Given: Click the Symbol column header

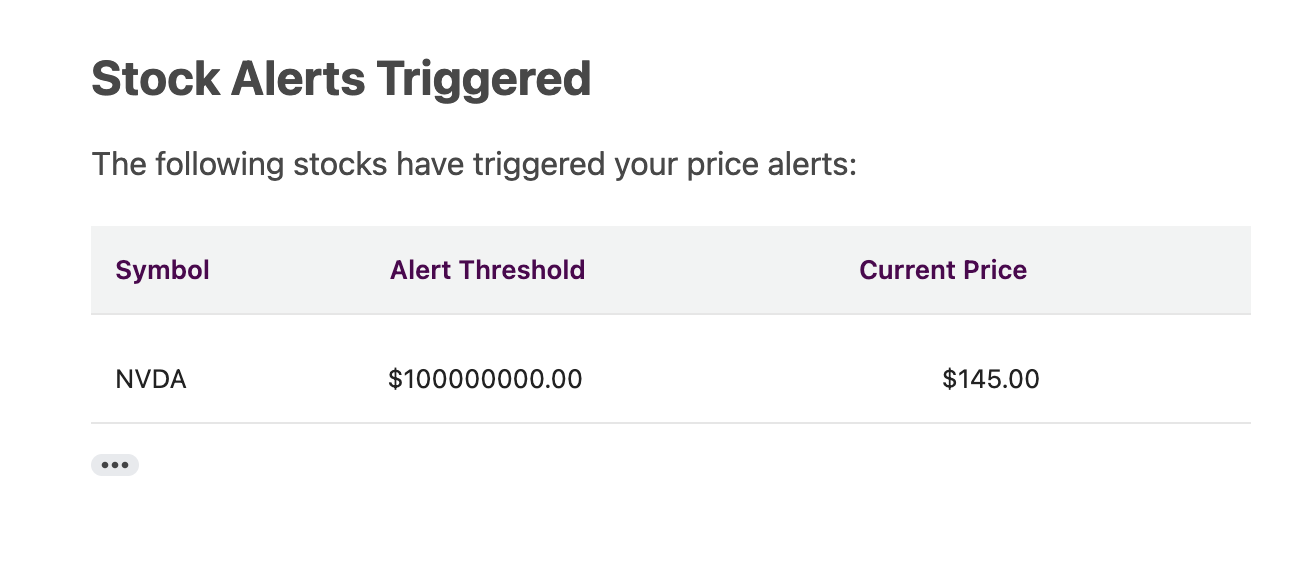Looking at the screenshot, I should coord(163,270).
